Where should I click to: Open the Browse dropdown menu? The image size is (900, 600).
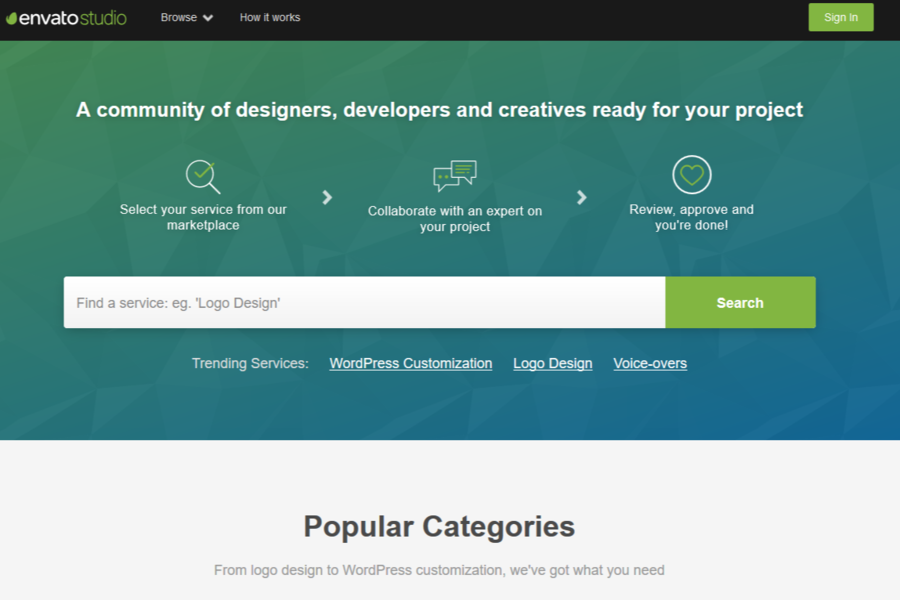pyautogui.click(x=187, y=18)
